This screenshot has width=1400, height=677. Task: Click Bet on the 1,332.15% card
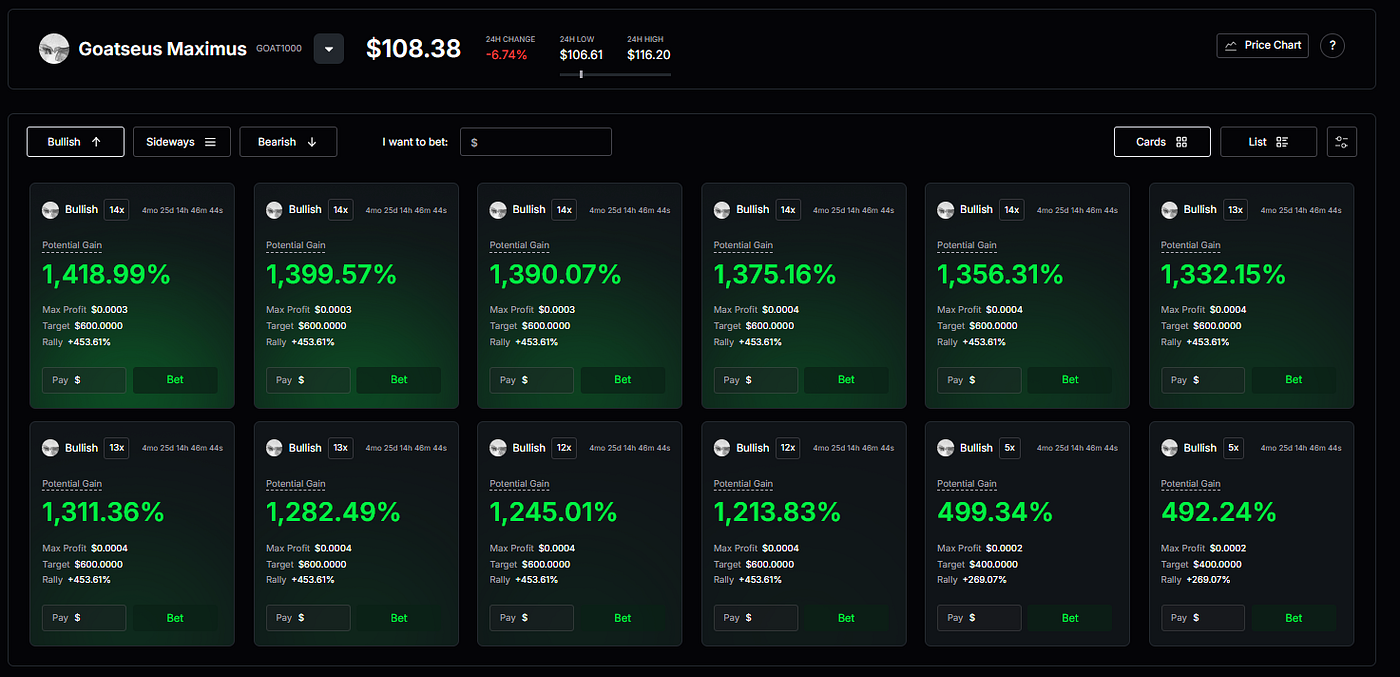[1294, 380]
